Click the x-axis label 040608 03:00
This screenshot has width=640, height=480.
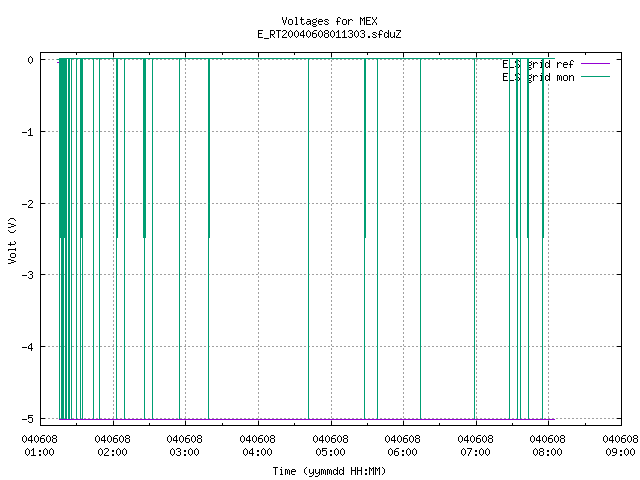(x=184, y=446)
